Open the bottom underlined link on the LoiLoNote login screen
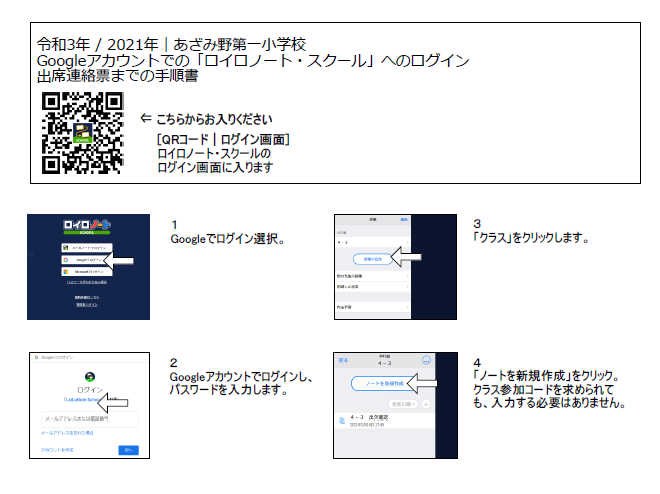Image resolution: width=660 pixels, height=494 pixels. coord(87,305)
